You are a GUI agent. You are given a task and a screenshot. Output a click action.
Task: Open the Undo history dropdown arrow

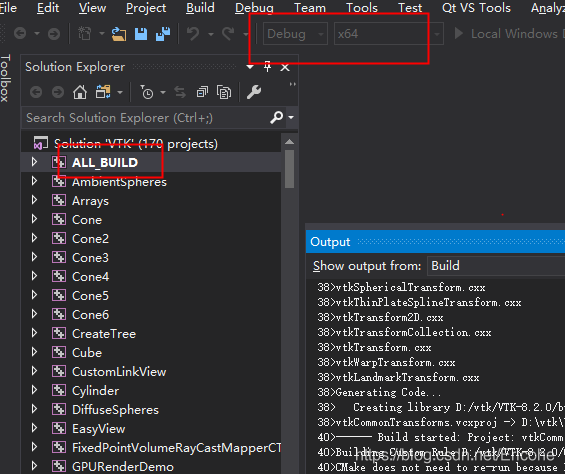(211, 34)
